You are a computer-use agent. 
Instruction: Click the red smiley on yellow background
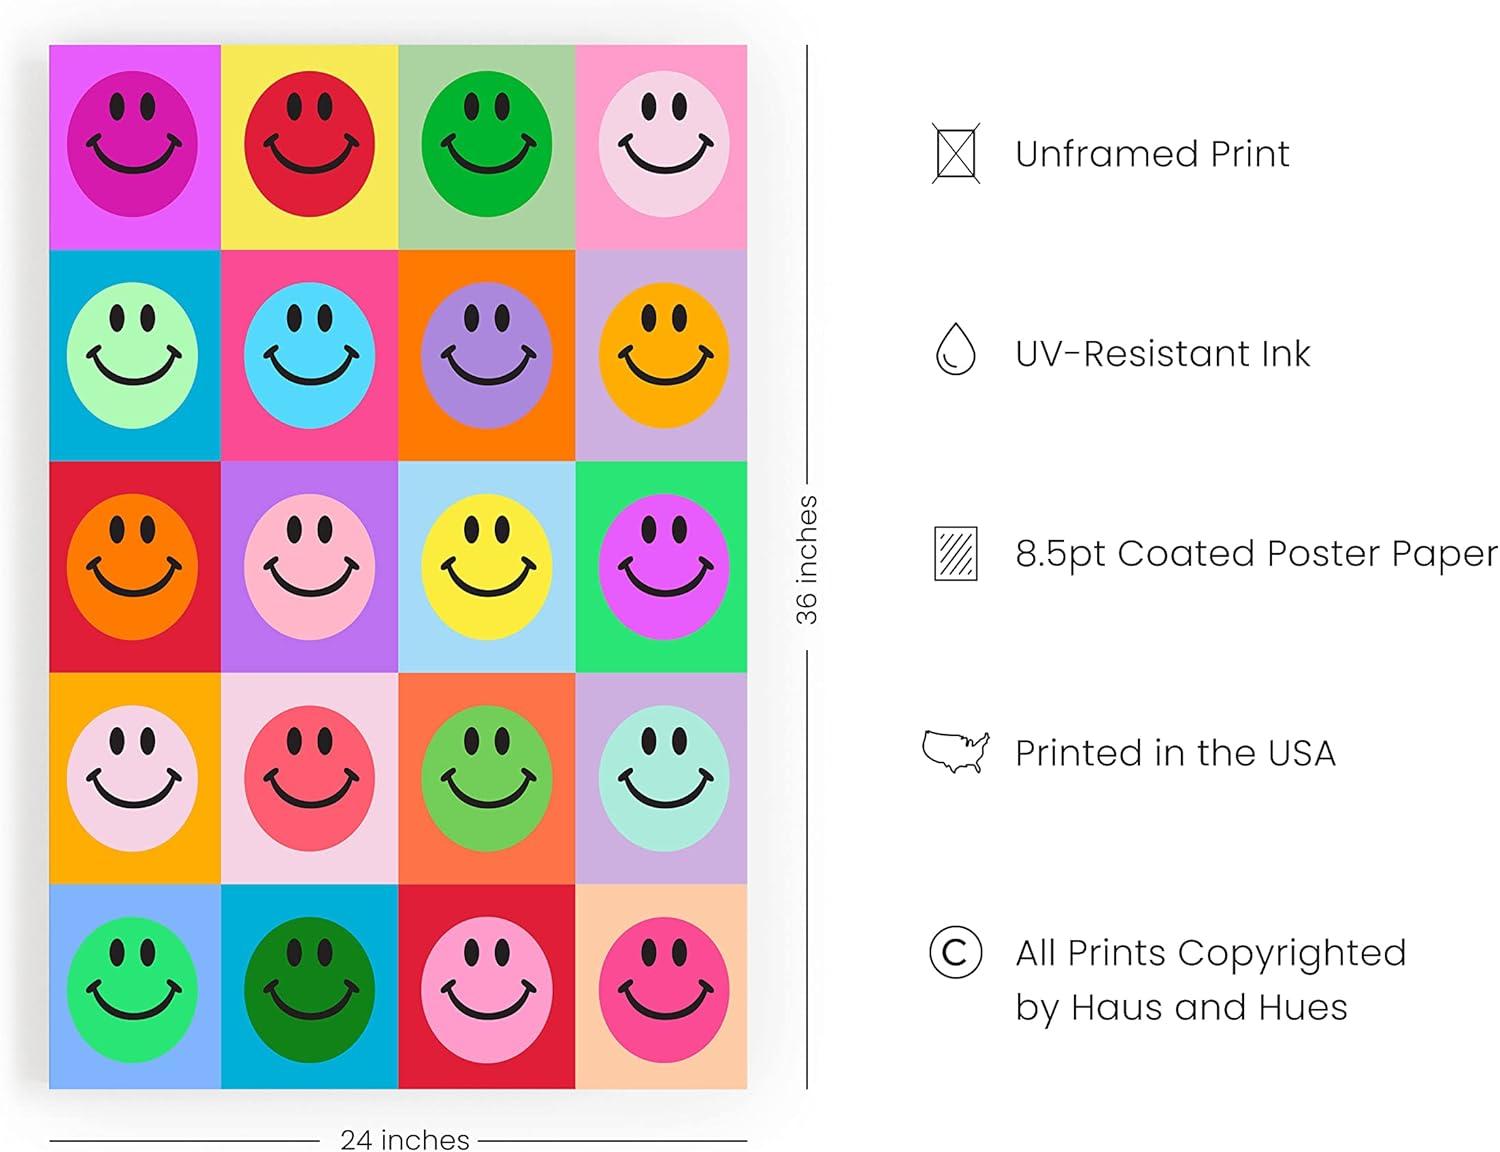tap(309, 144)
